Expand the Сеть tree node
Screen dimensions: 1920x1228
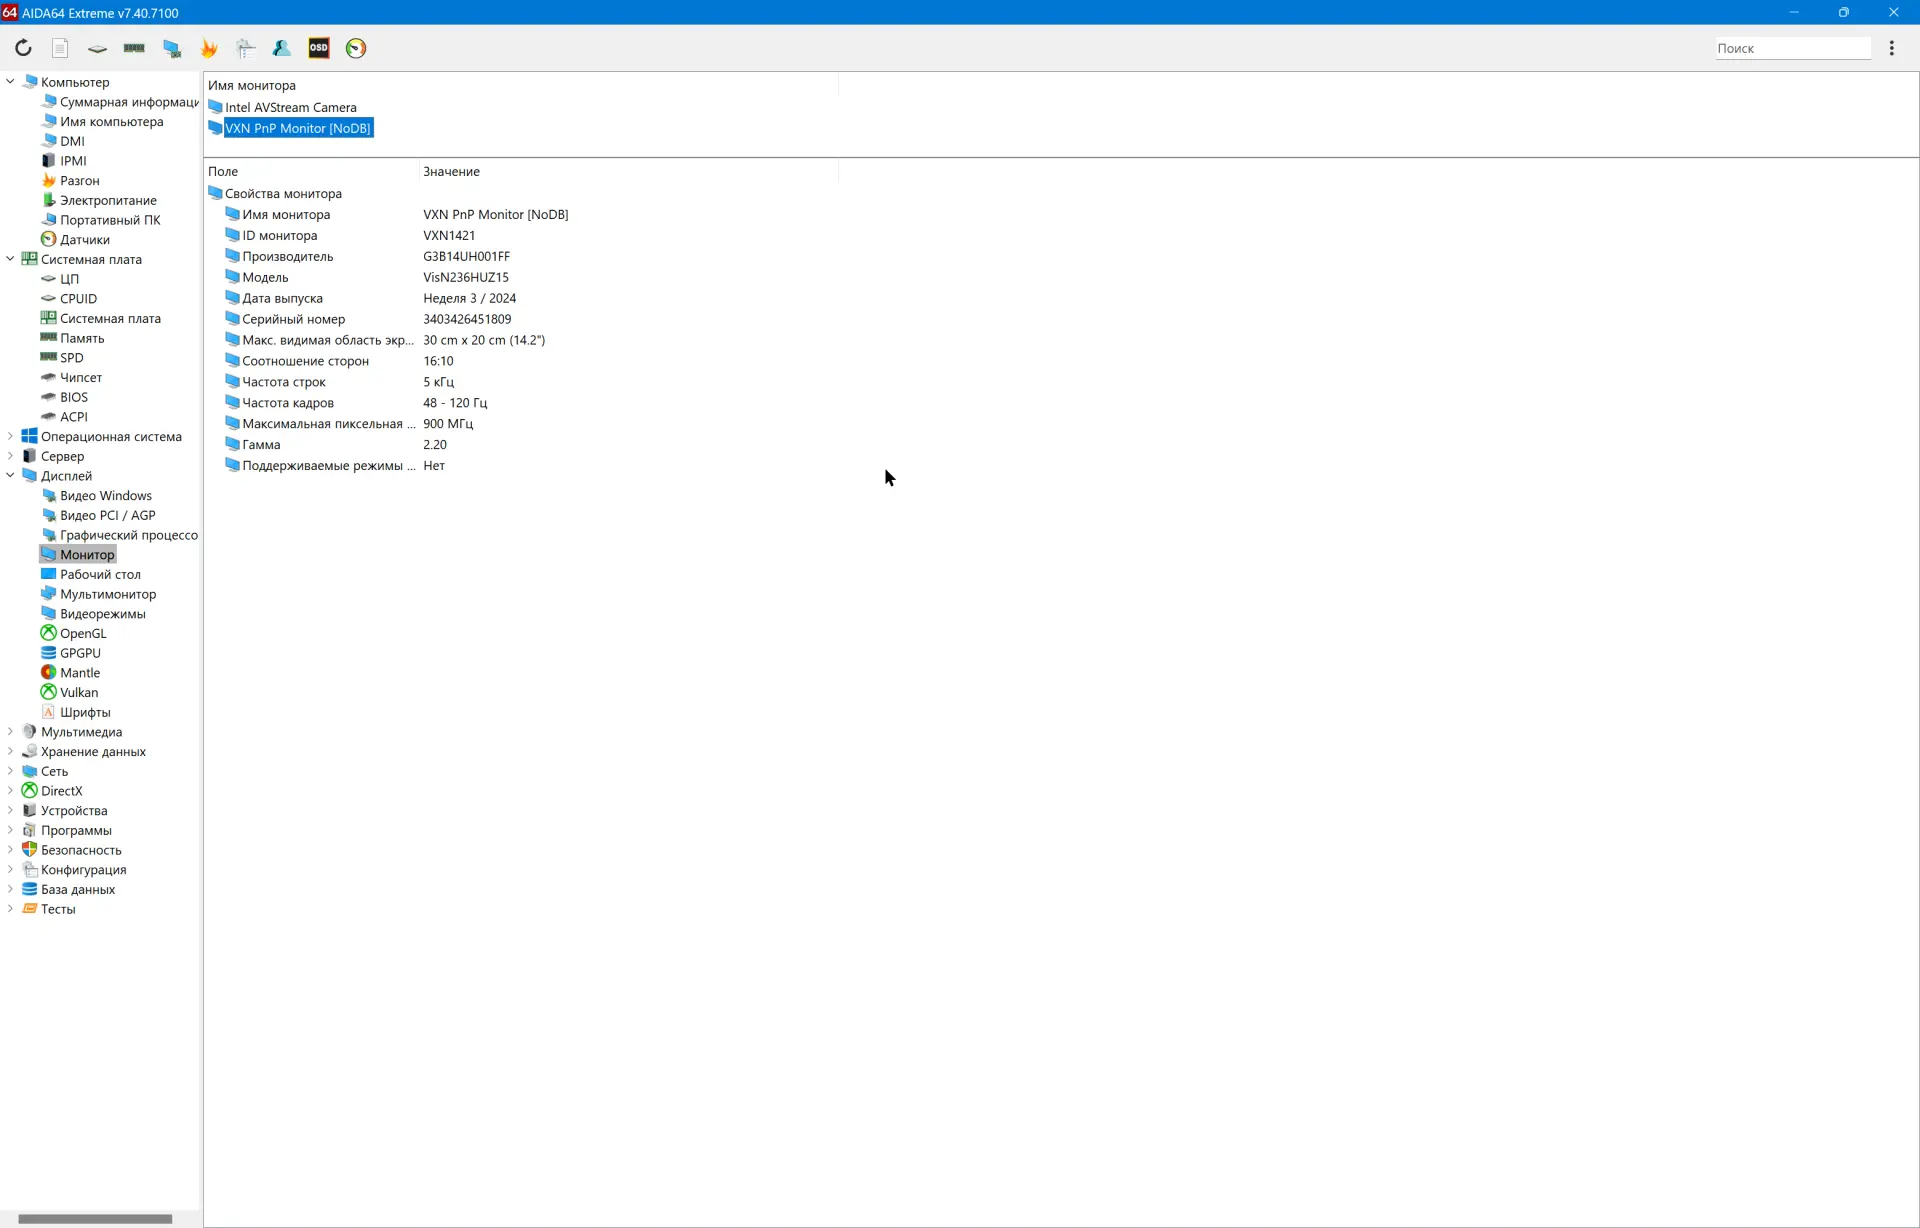coord(10,771)
